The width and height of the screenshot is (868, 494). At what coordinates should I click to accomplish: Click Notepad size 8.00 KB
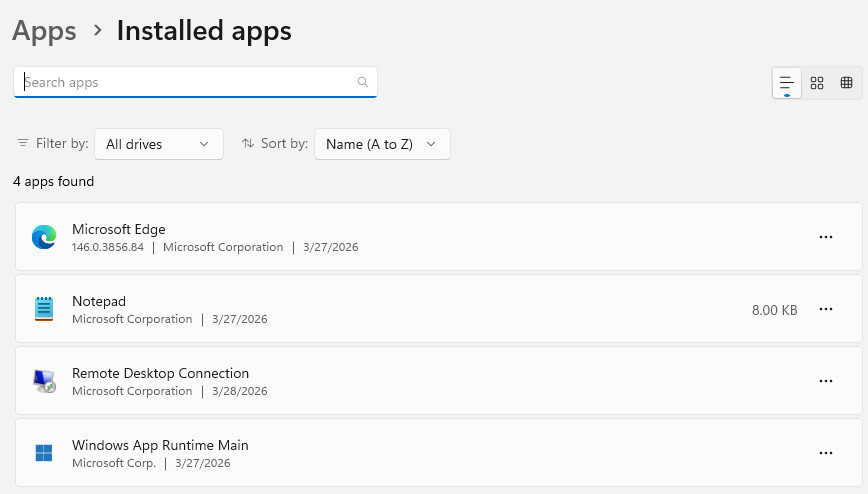tap(774, 310)
